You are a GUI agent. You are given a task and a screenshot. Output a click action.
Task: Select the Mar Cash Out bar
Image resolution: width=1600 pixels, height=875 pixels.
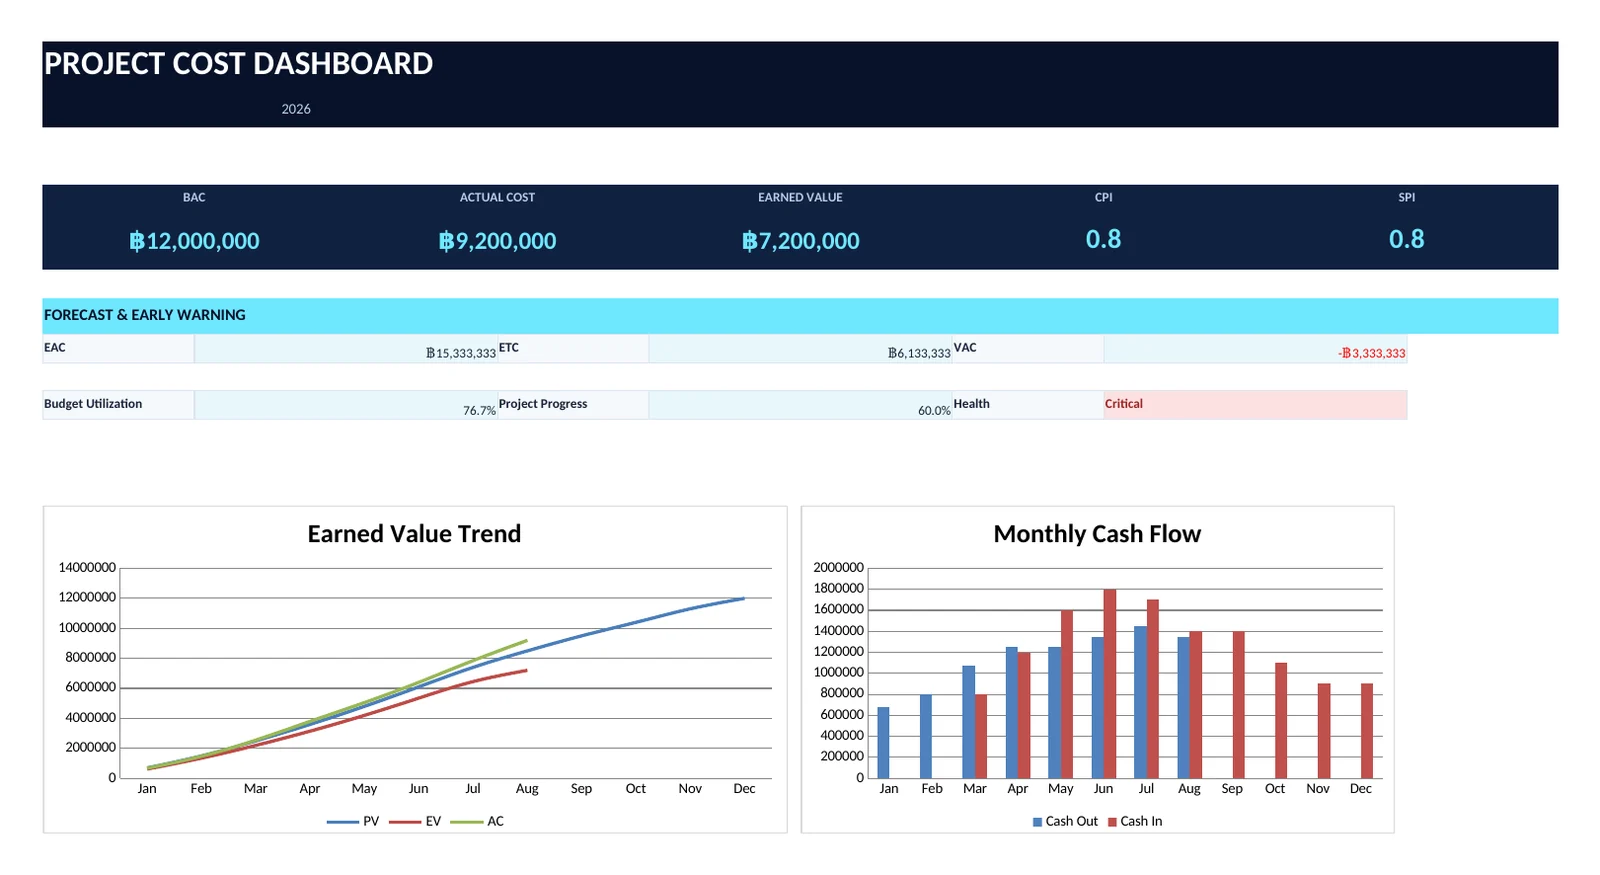tap(969, 722)
